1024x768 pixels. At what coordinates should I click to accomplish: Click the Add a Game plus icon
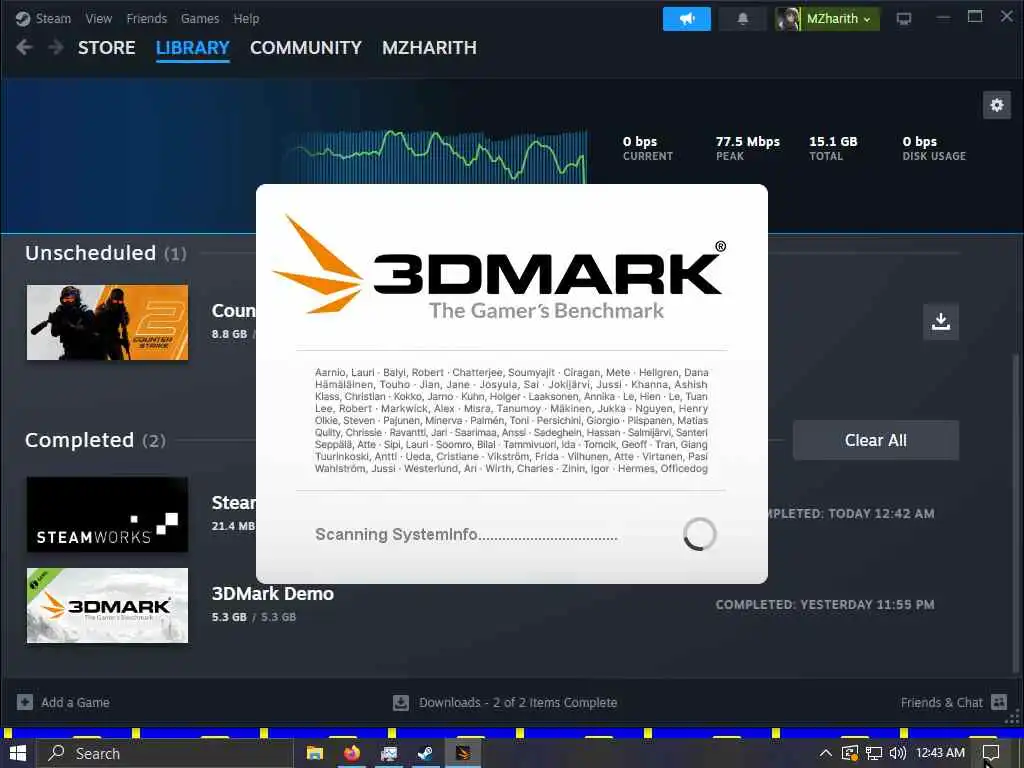(25, 702)
